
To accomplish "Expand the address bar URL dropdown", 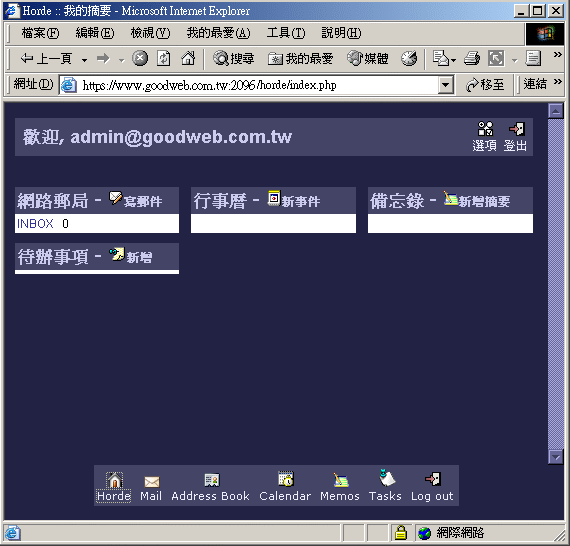I will tap(445, 85).
